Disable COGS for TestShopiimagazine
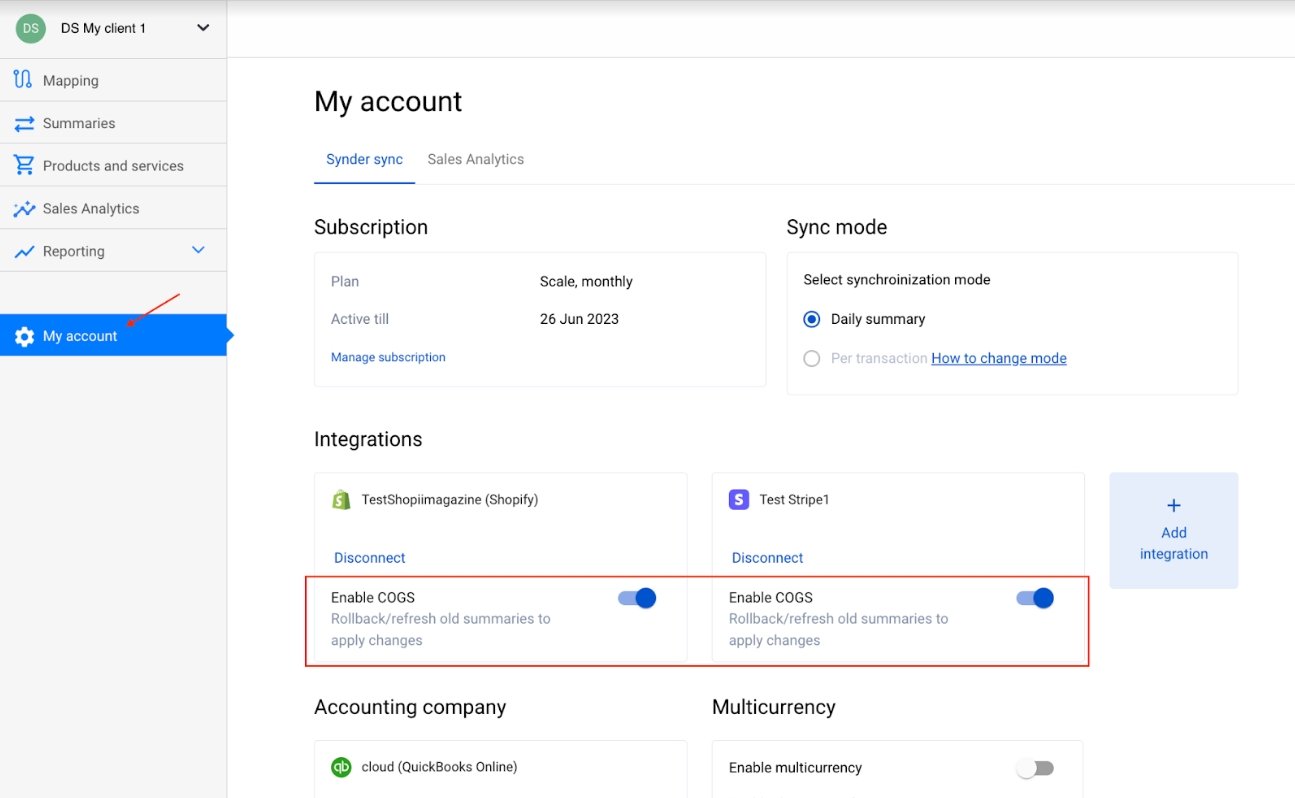The width and height of the screenshot is (1295, 798). 637,597
